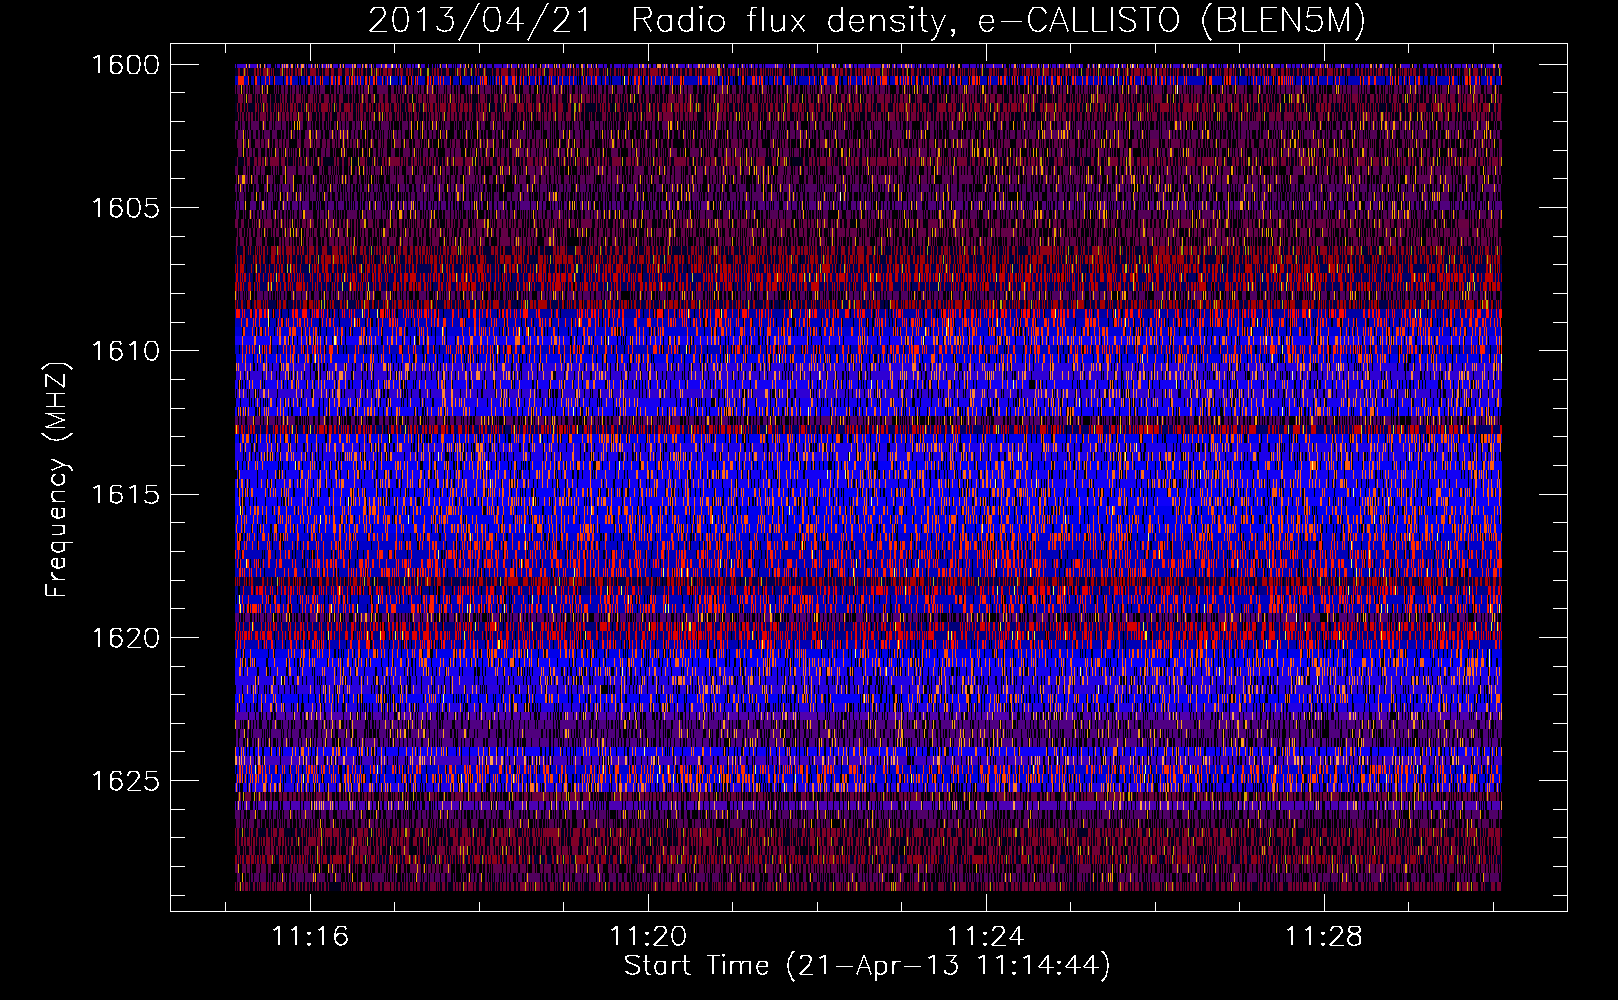The height and width of the screenshot is (1000, 1618).
Task: Click the 11:20 time tick label
Action: (x=648, y=936)
